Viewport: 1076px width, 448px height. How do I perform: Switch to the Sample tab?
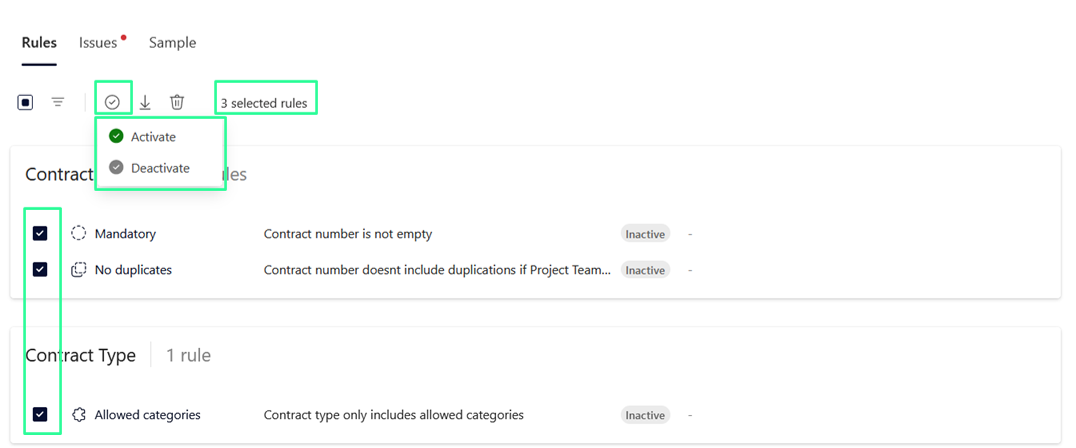pos(172,43)
